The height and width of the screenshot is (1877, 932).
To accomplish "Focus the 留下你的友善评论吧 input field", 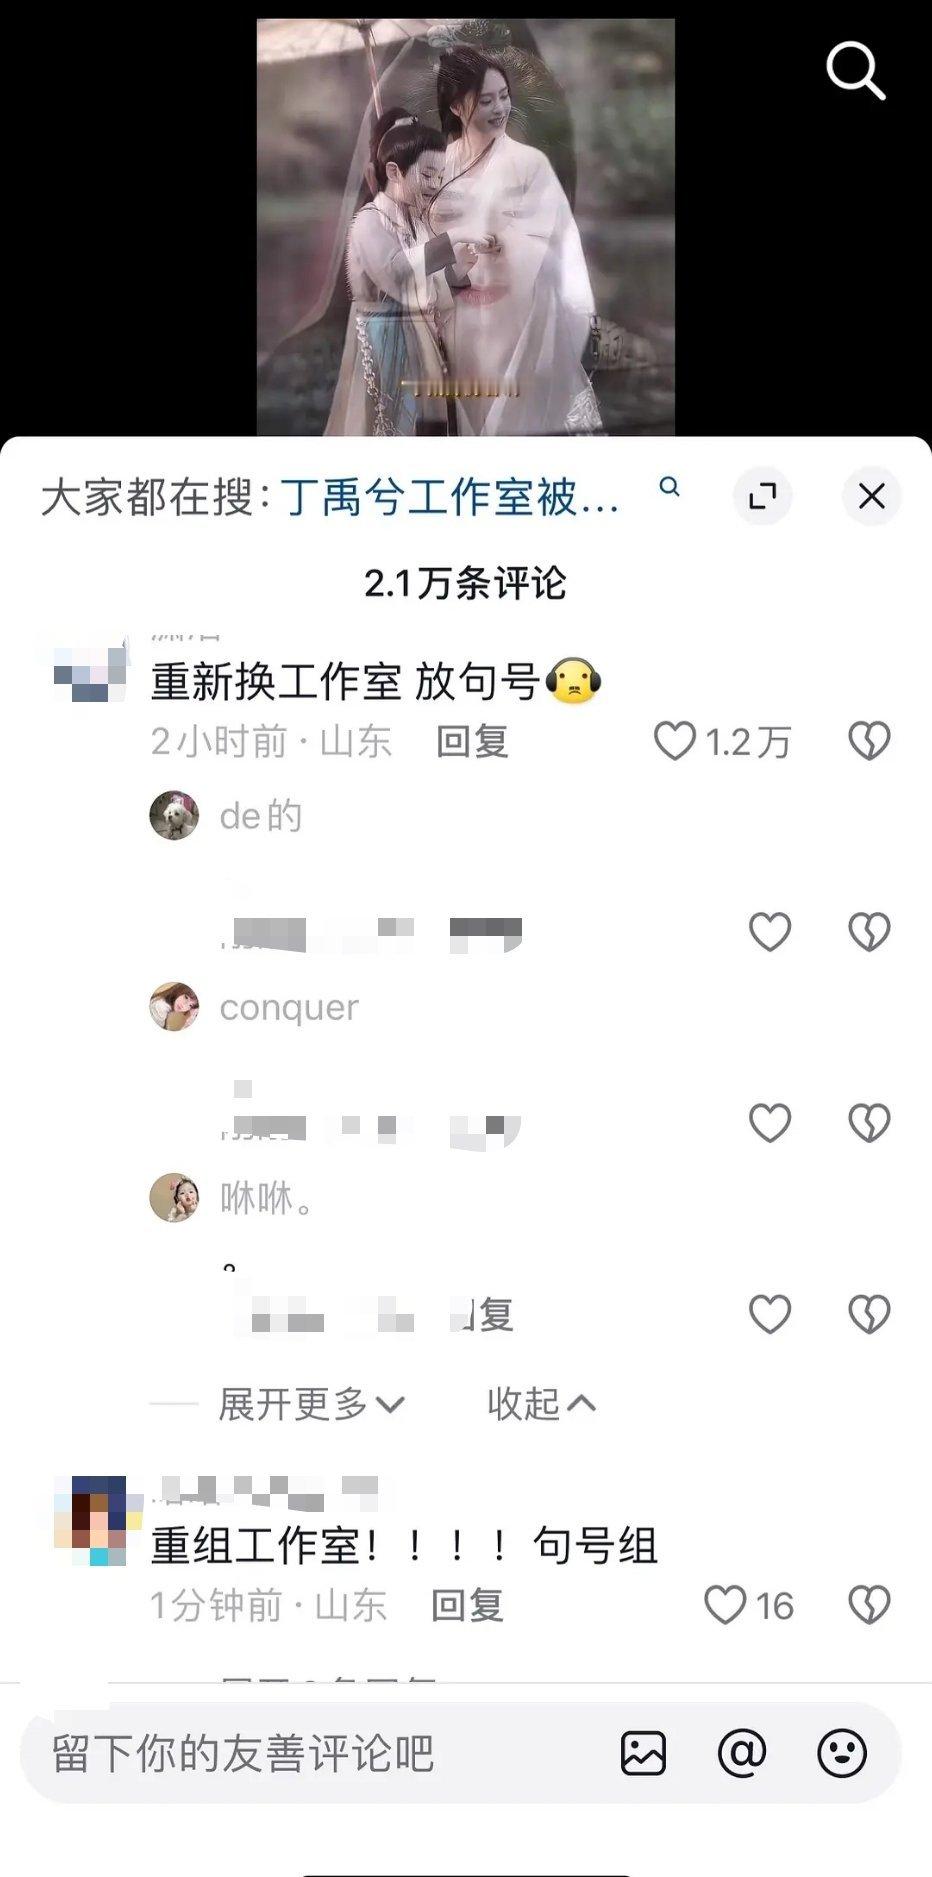I will [310, 1753].
